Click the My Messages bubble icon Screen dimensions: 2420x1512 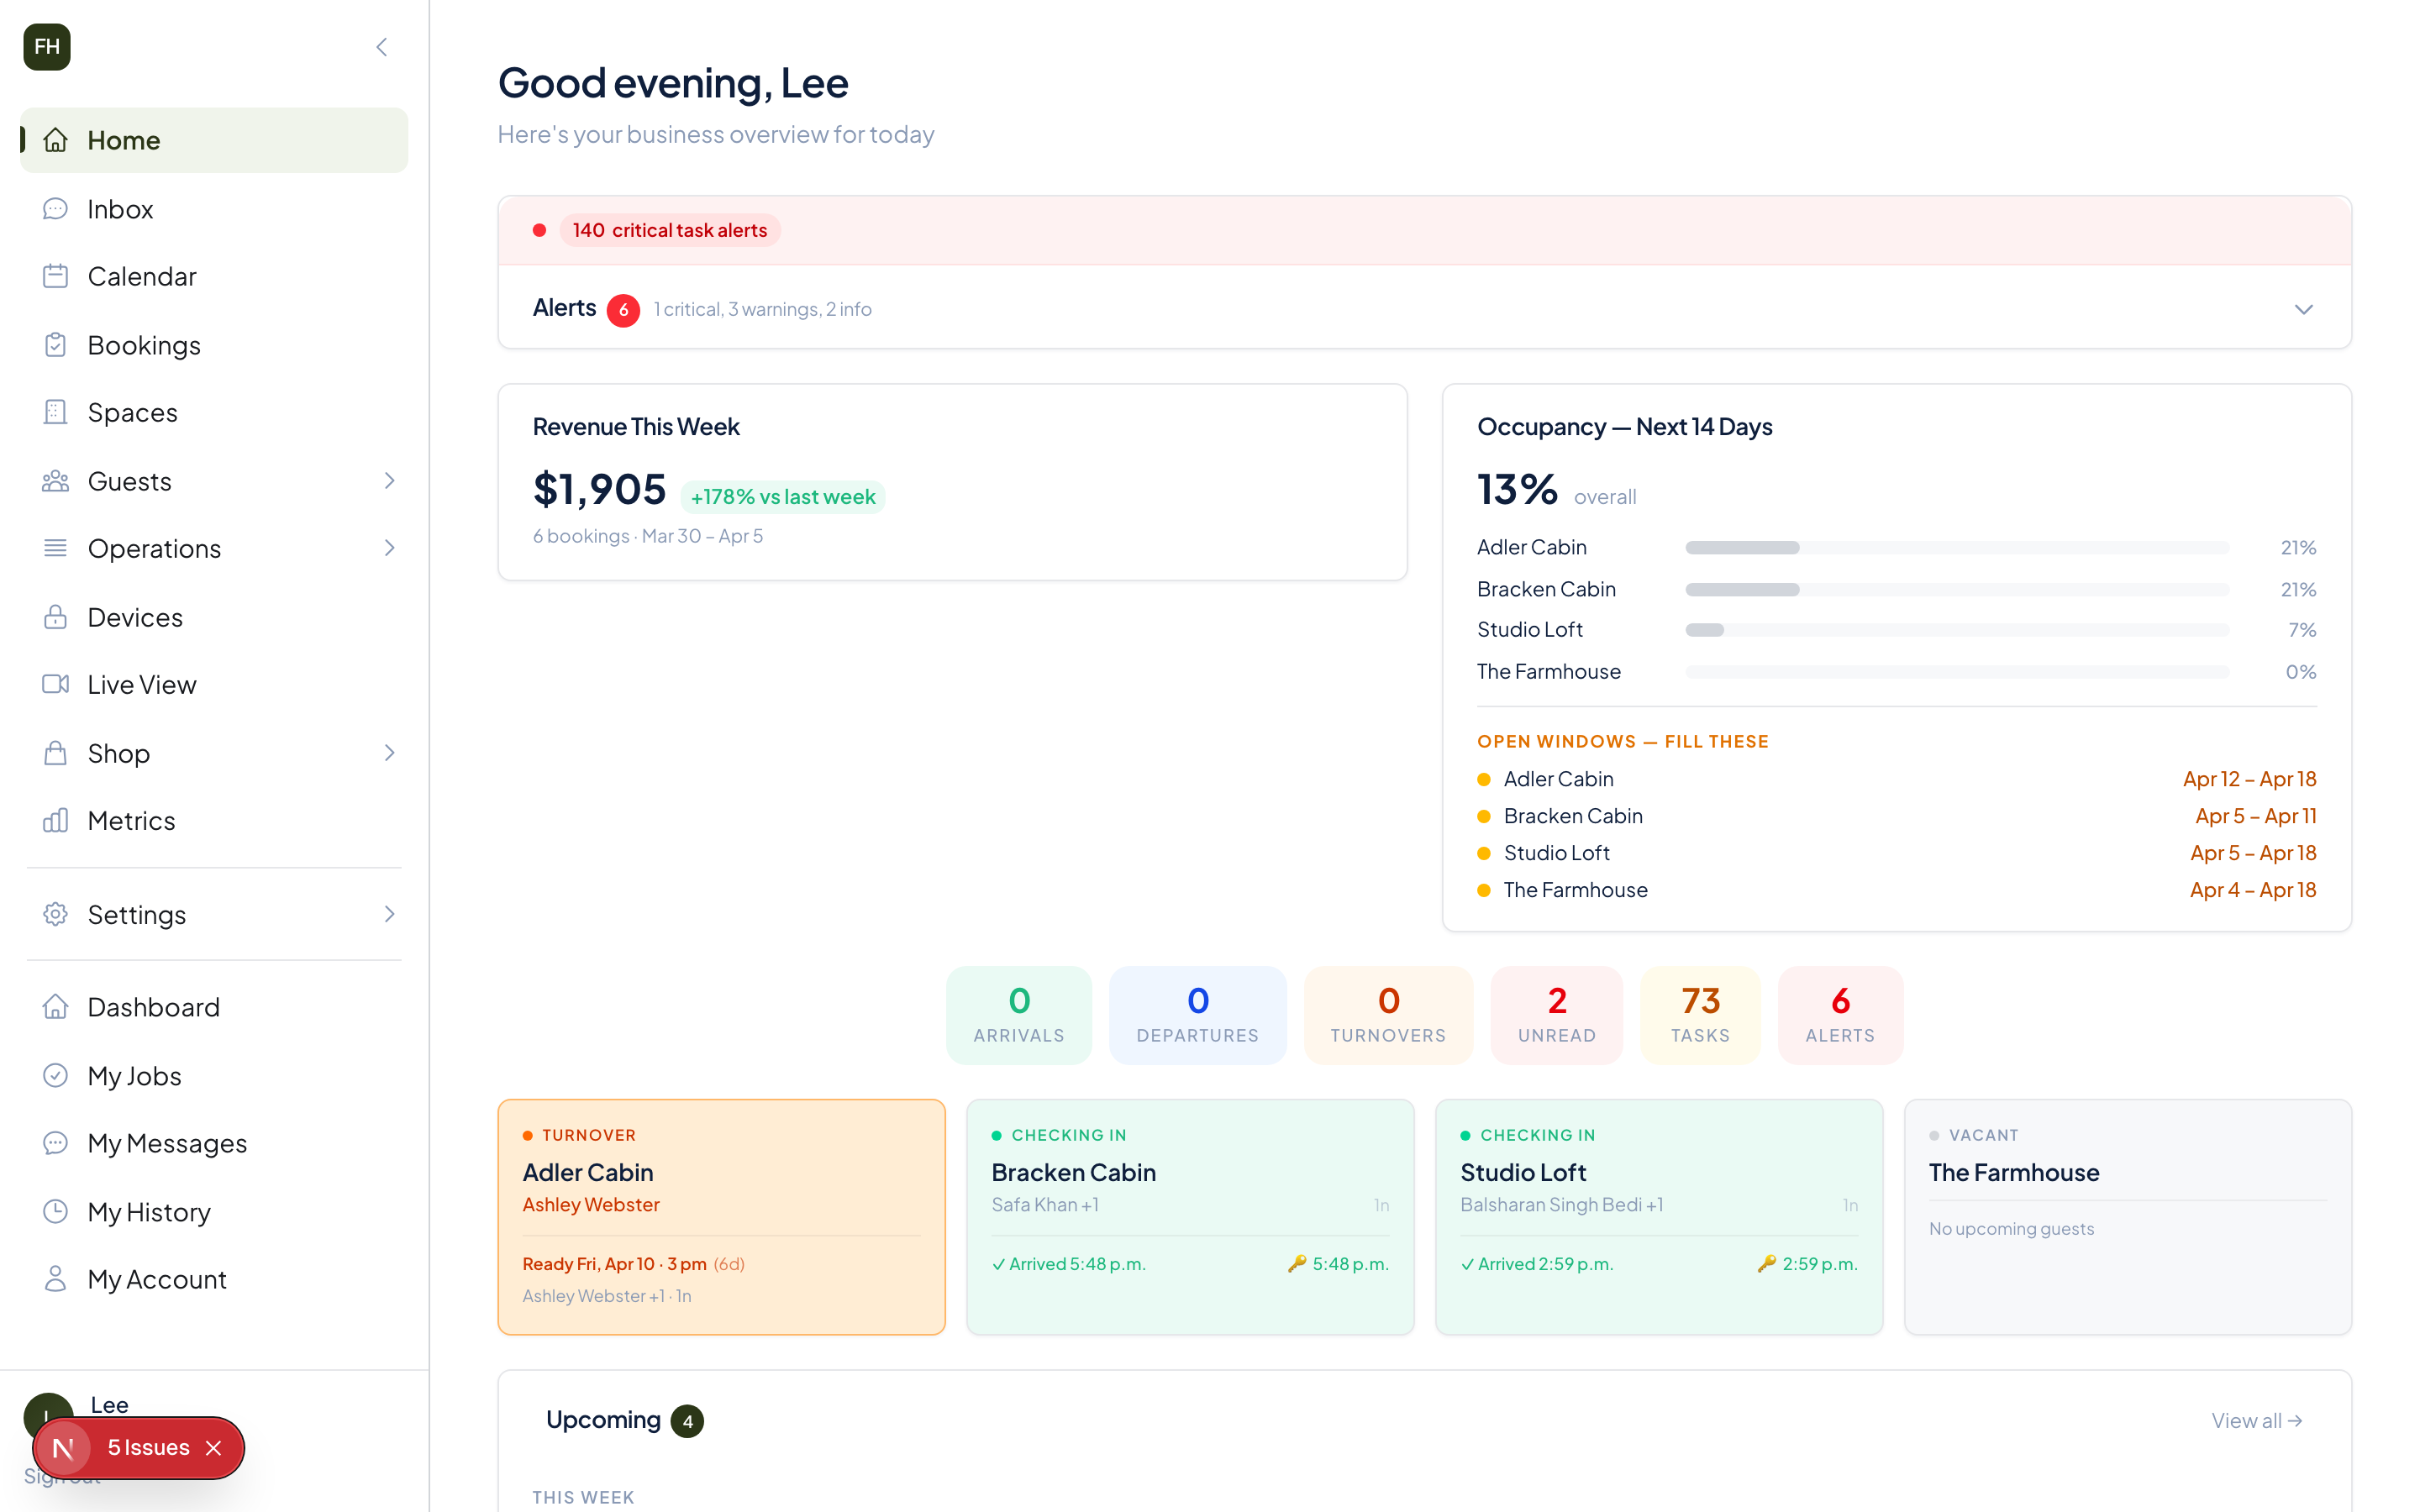coord(56,1143)
